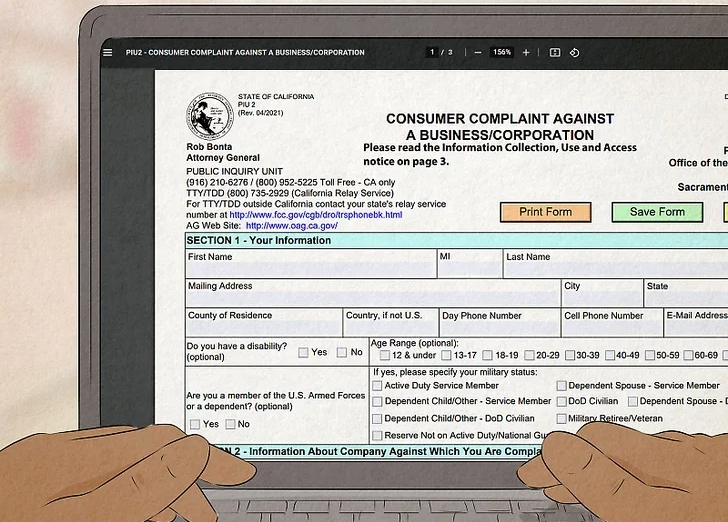Click the document title in the viewer toolbar
Screen dimensions: 728x522
click(x=245, y=52)
